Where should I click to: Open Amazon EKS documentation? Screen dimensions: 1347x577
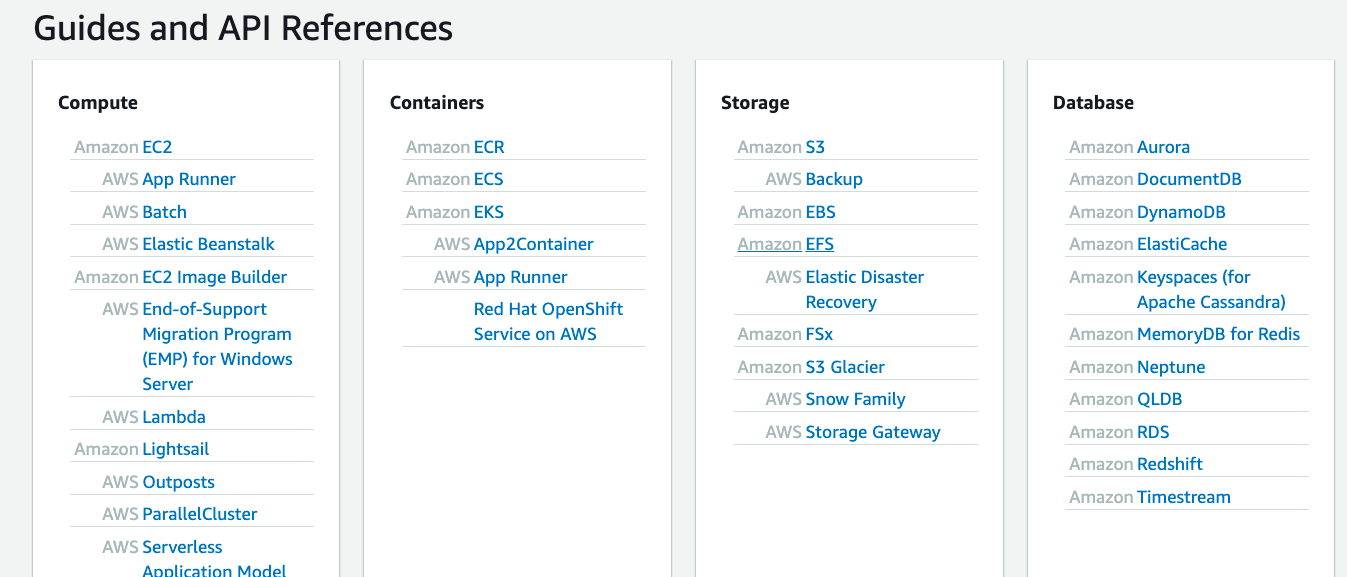coord(488,212)
